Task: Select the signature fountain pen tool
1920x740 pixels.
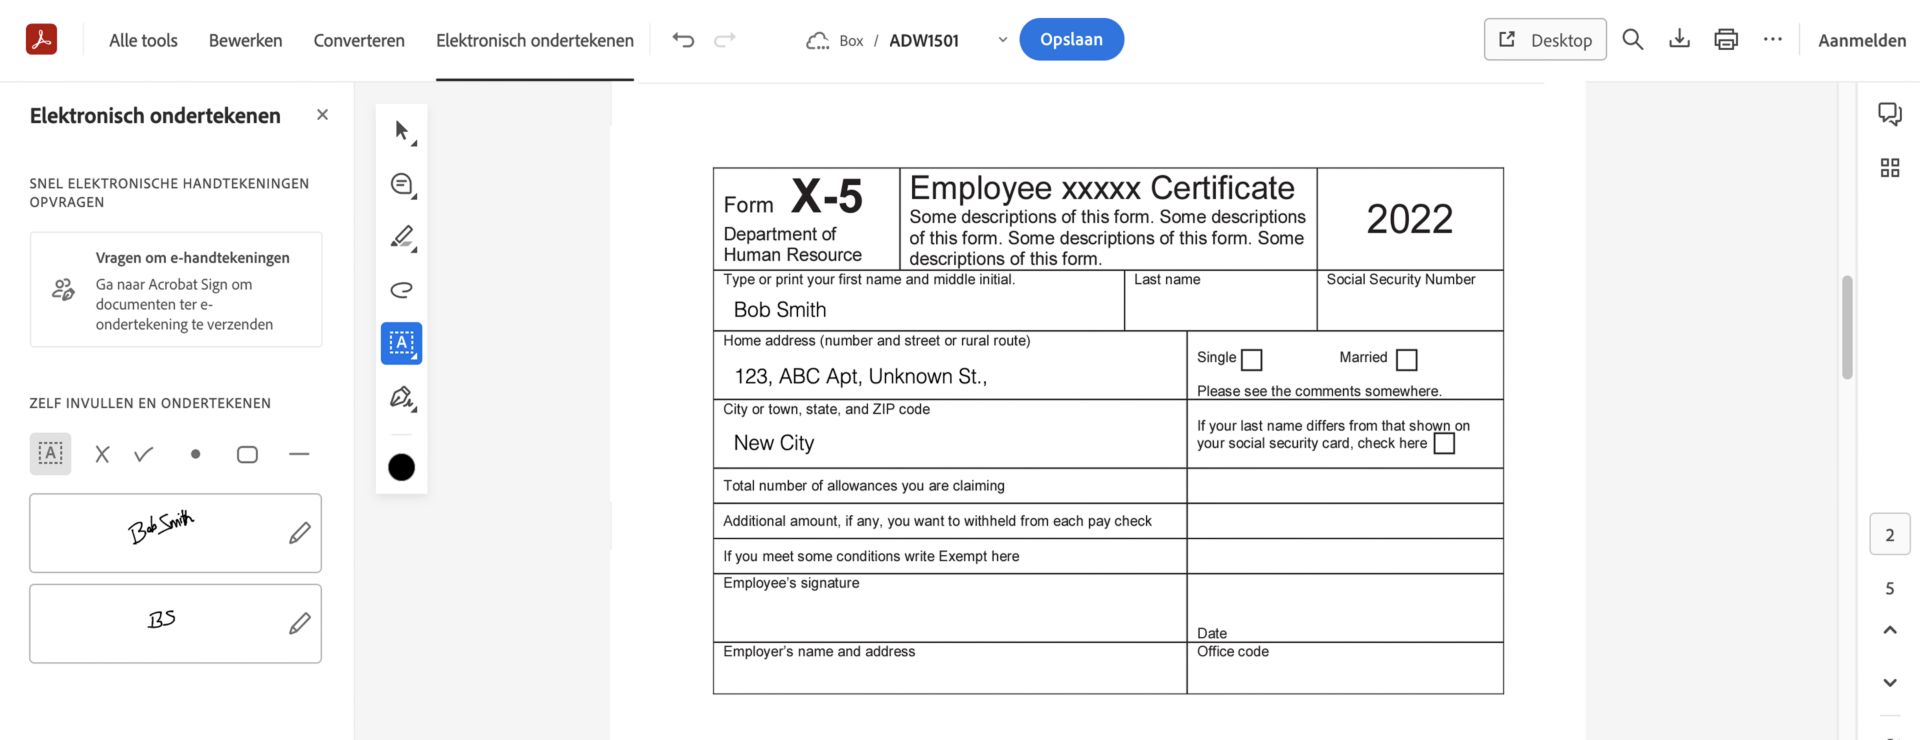Action: [x=402, y=397]
